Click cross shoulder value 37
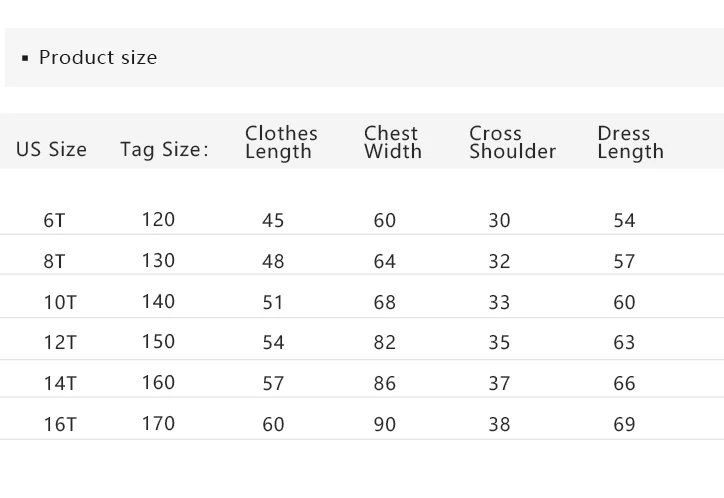This screenshot has width=724, height=498. point(499,383)
